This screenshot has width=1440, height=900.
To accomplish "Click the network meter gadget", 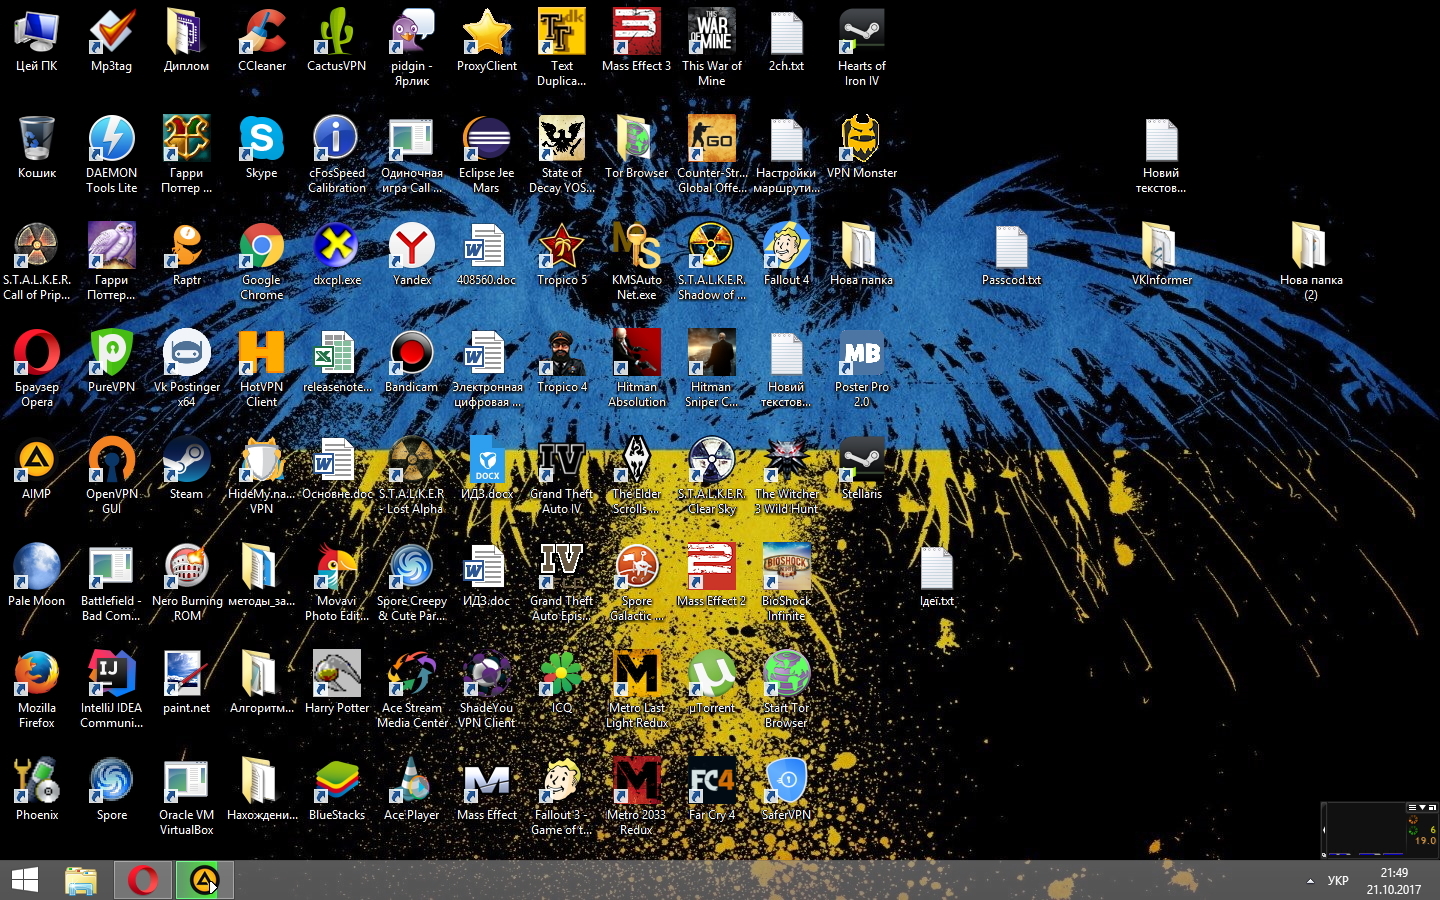I will coord(1380,829).
